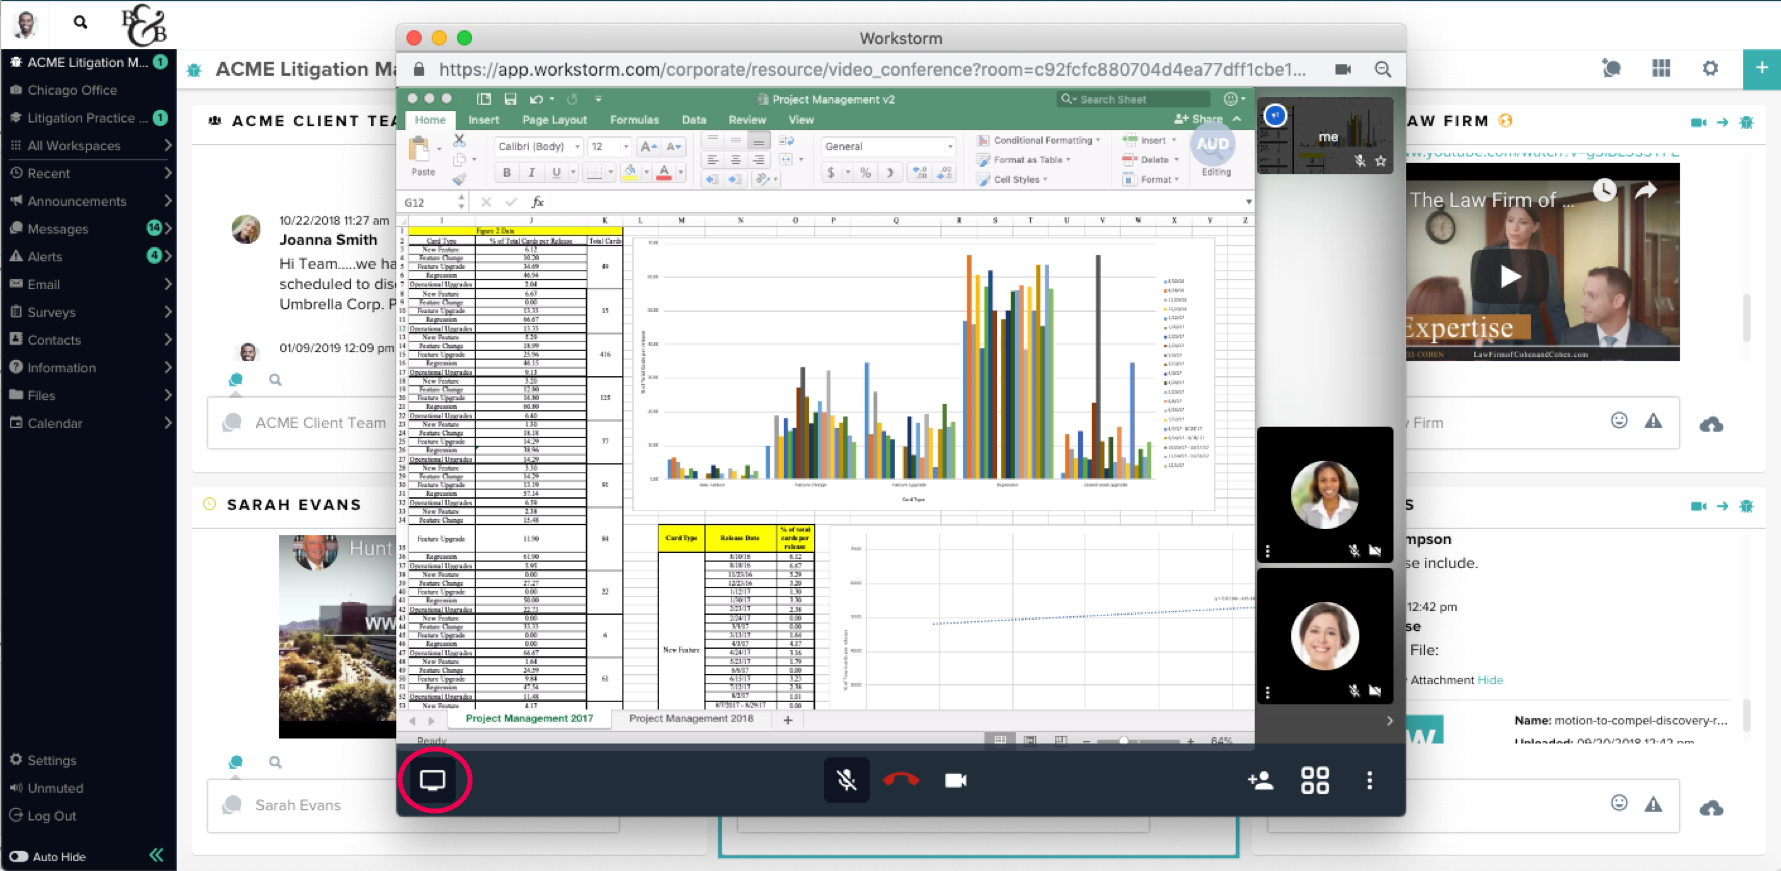Viewport: 1781px width, 871px height.
Task: Click the upload cloud icon in the Law Firm panel
Action: tap(1711, 425)
